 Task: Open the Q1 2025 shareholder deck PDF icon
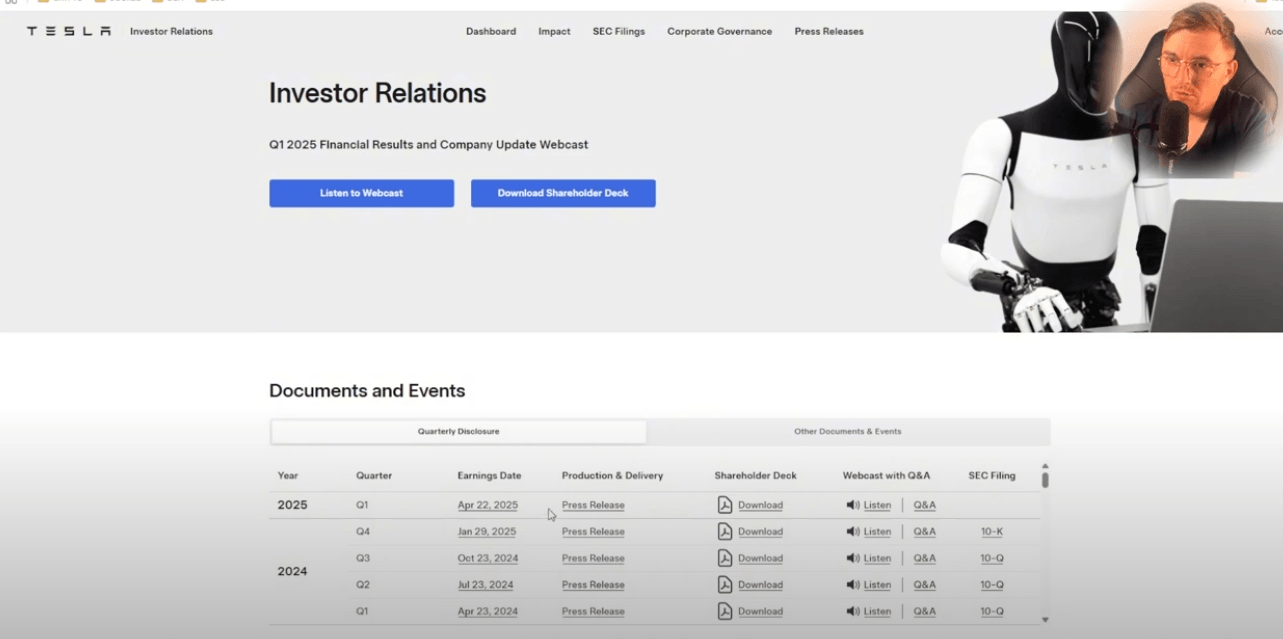[x=725, y=505]
